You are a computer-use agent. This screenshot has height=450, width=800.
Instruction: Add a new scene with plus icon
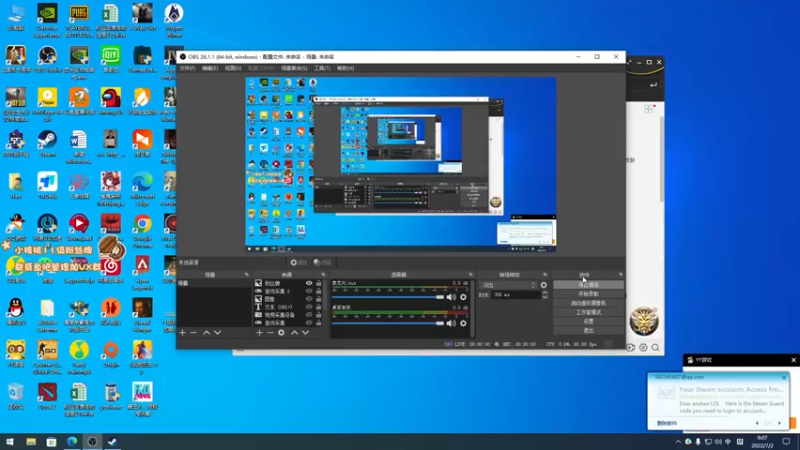click(x=183, y=333)
